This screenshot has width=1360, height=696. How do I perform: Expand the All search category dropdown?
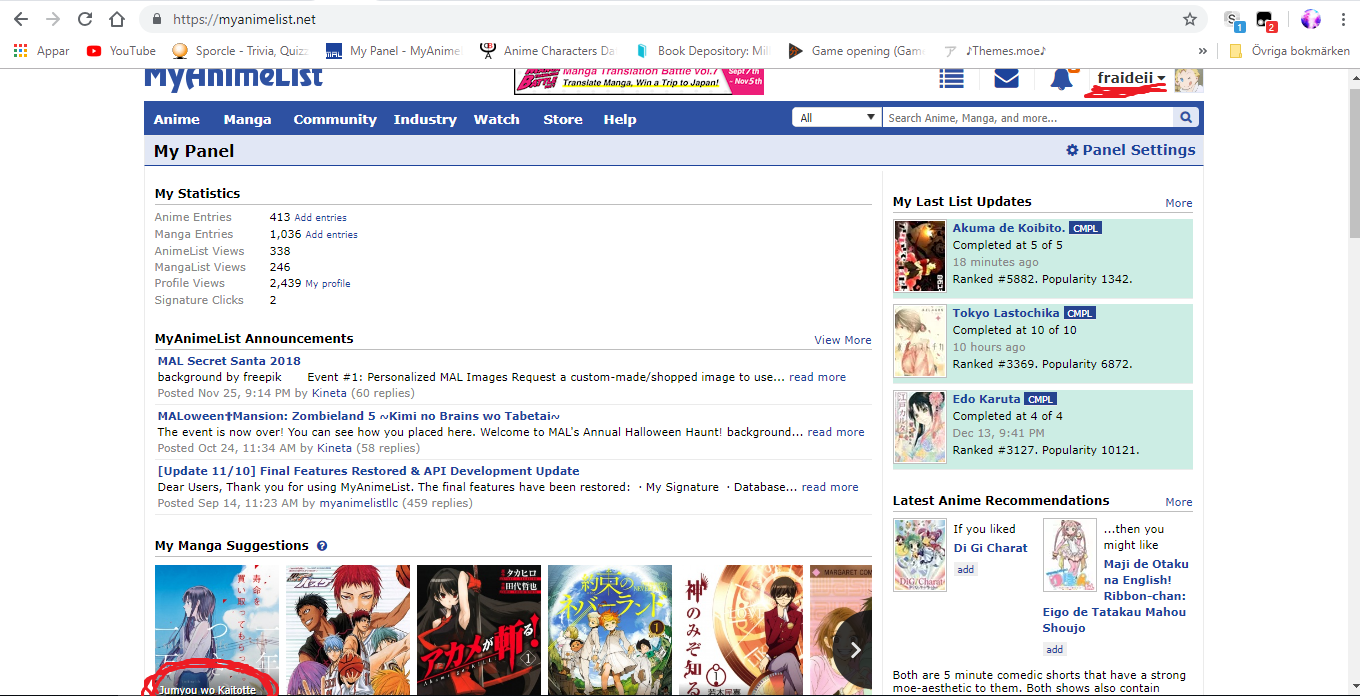(x=836, y=118)
